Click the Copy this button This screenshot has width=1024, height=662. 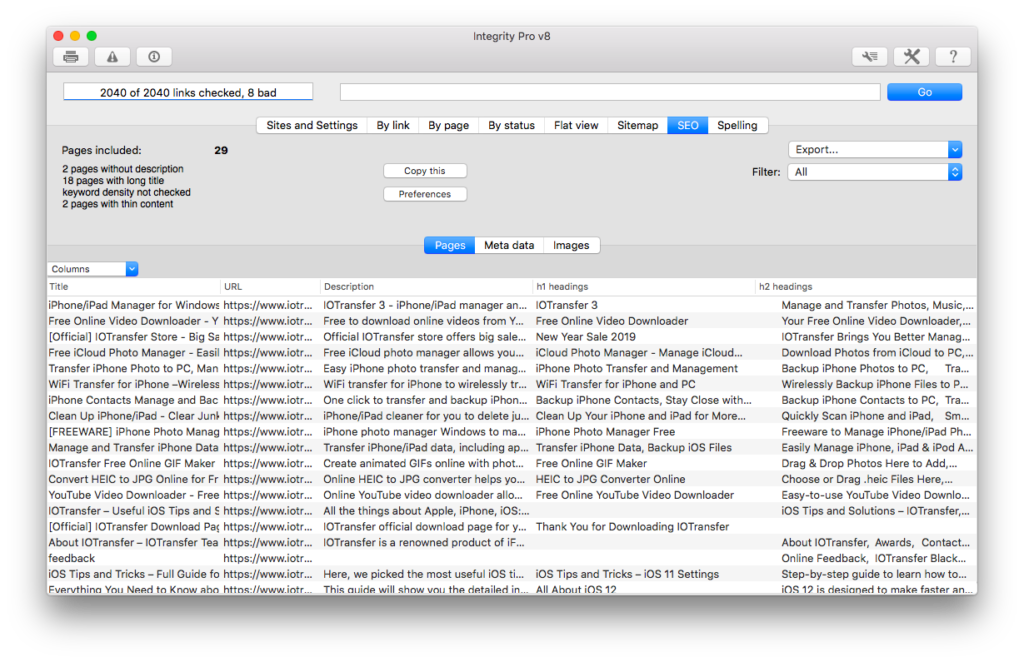point(425,171)
